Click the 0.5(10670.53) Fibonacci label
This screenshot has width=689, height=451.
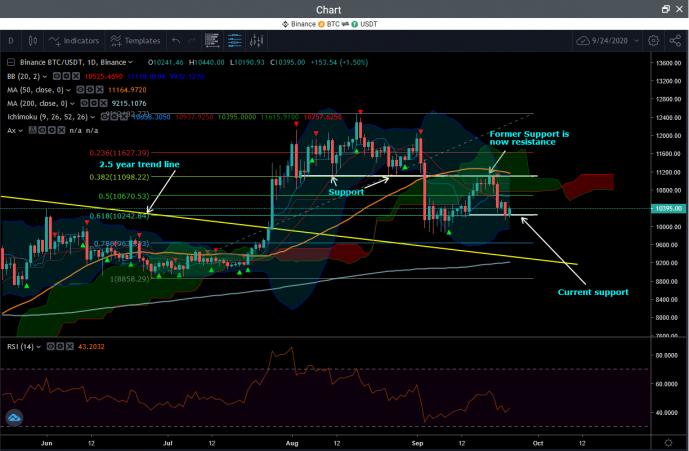(124, 196)
